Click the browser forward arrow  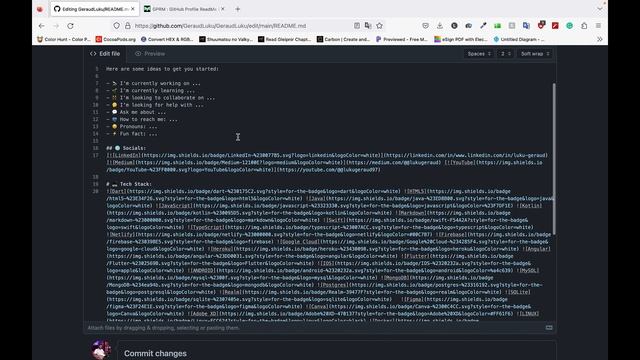tap(56, 26)
